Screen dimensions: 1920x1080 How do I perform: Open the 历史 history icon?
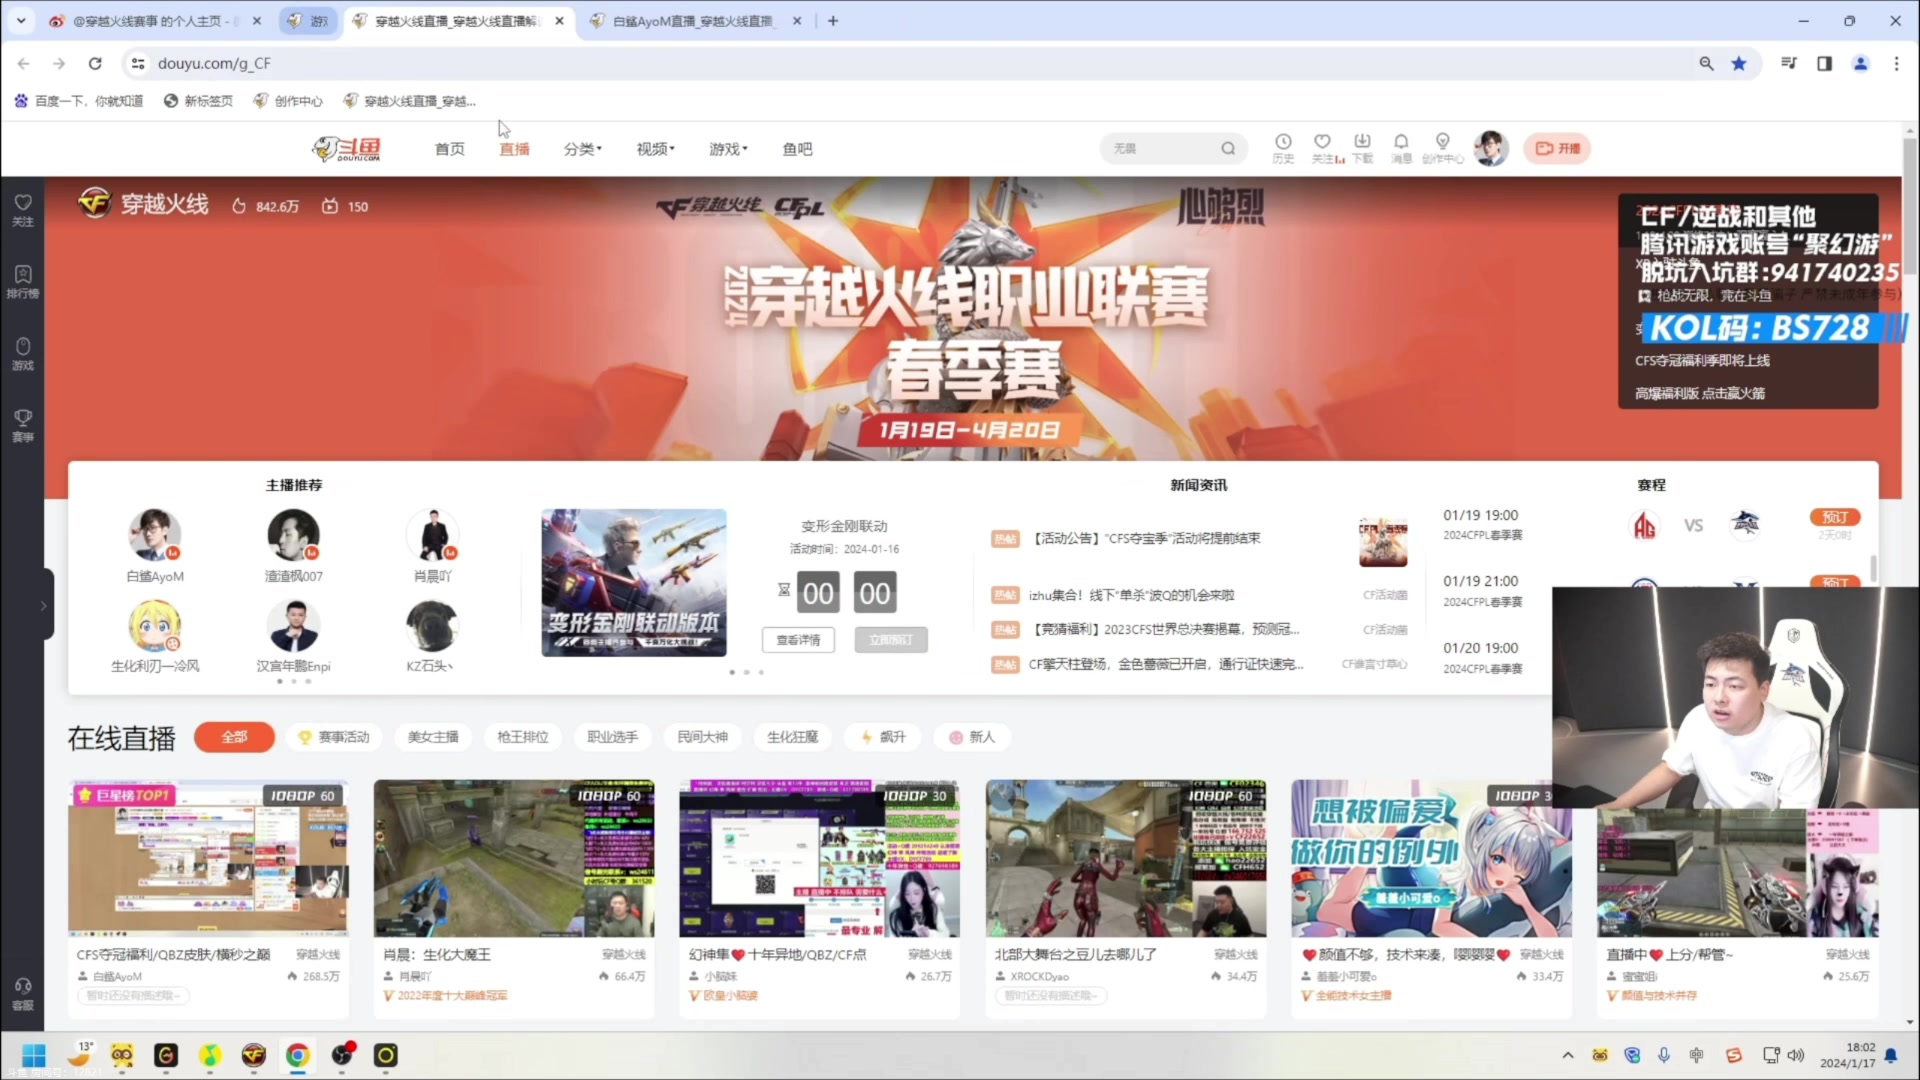pos(1283,147)
